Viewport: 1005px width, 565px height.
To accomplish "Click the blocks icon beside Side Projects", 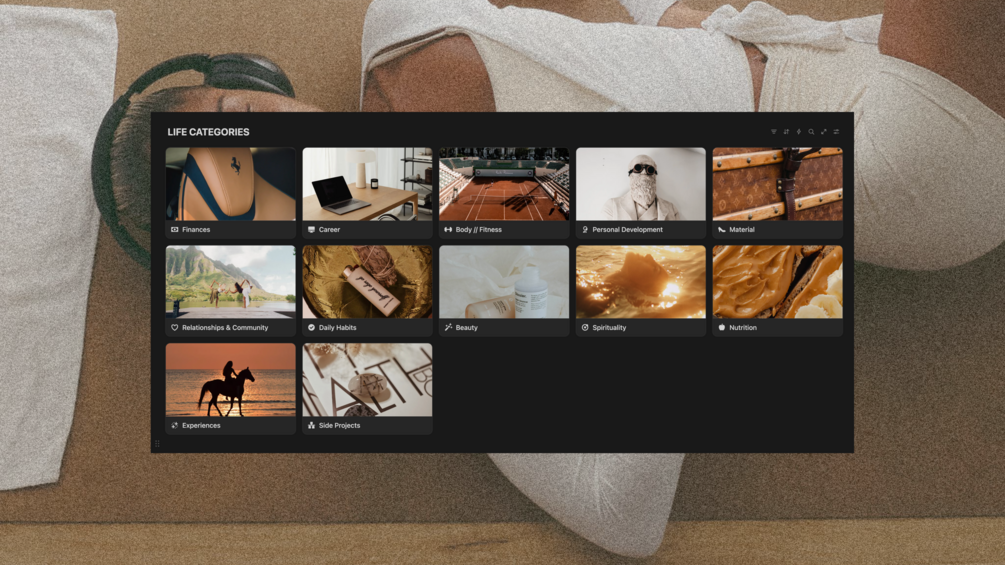I will tap(311, 425).
